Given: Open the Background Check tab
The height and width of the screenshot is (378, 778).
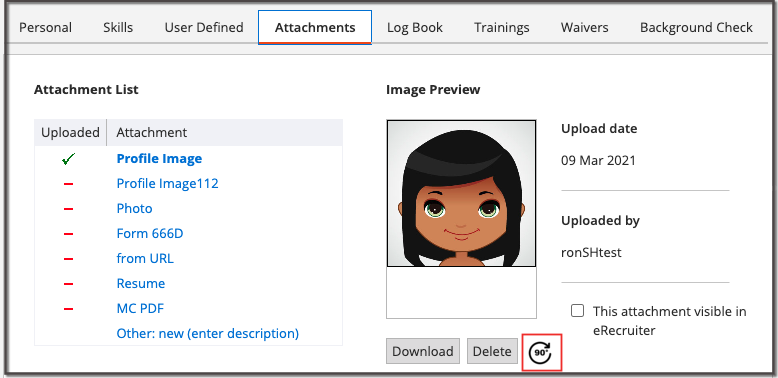Looking at the screenshot, I should tap(696, 27).
